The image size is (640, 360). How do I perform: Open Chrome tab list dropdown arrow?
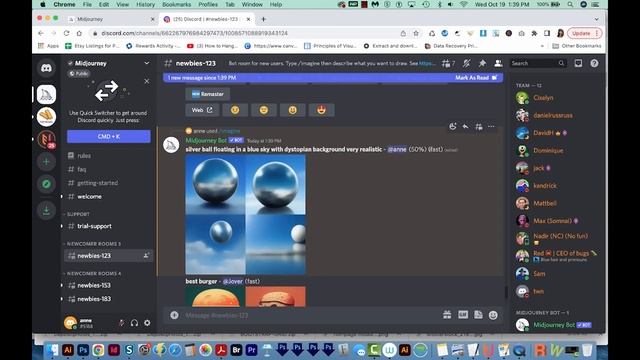(x=596, y=19)
